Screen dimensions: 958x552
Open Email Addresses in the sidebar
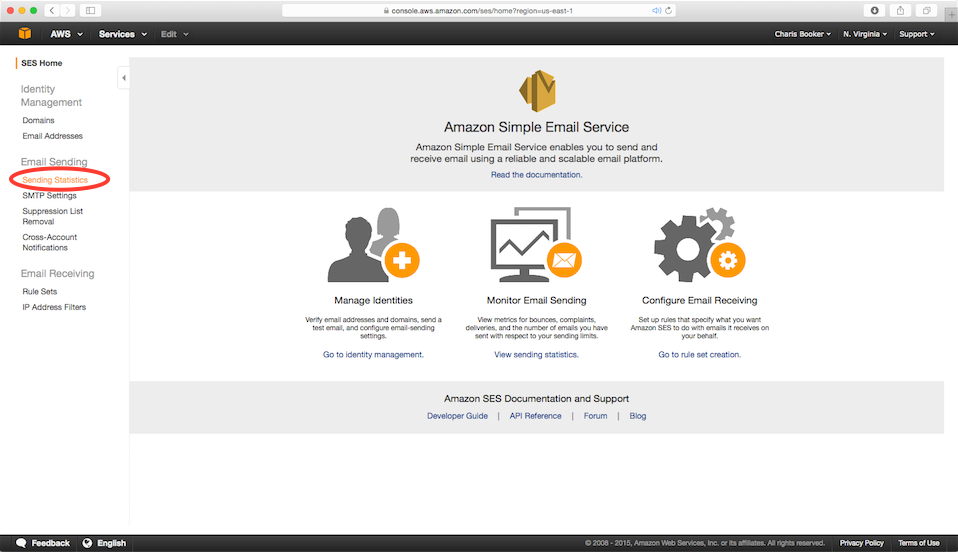pyautogui.click(x=53, y=136)
